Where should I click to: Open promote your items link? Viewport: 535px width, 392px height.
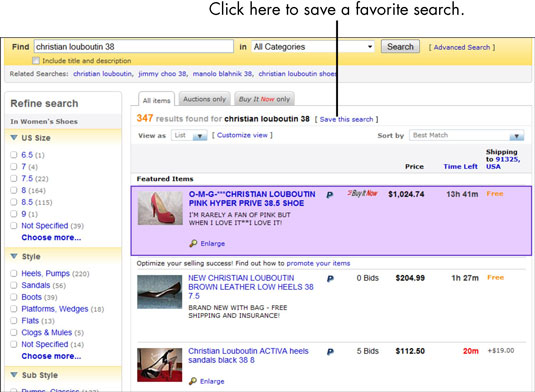(318, 263)
